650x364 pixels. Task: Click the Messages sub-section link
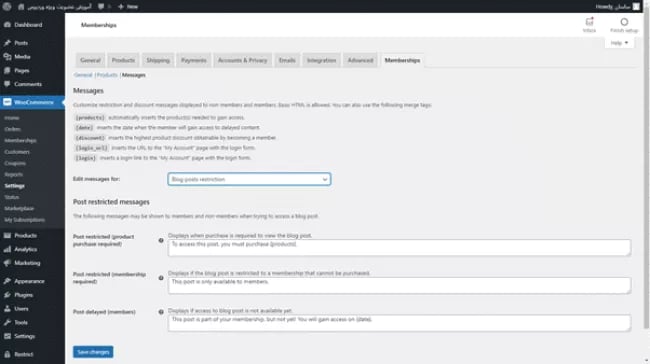point(133,75)
